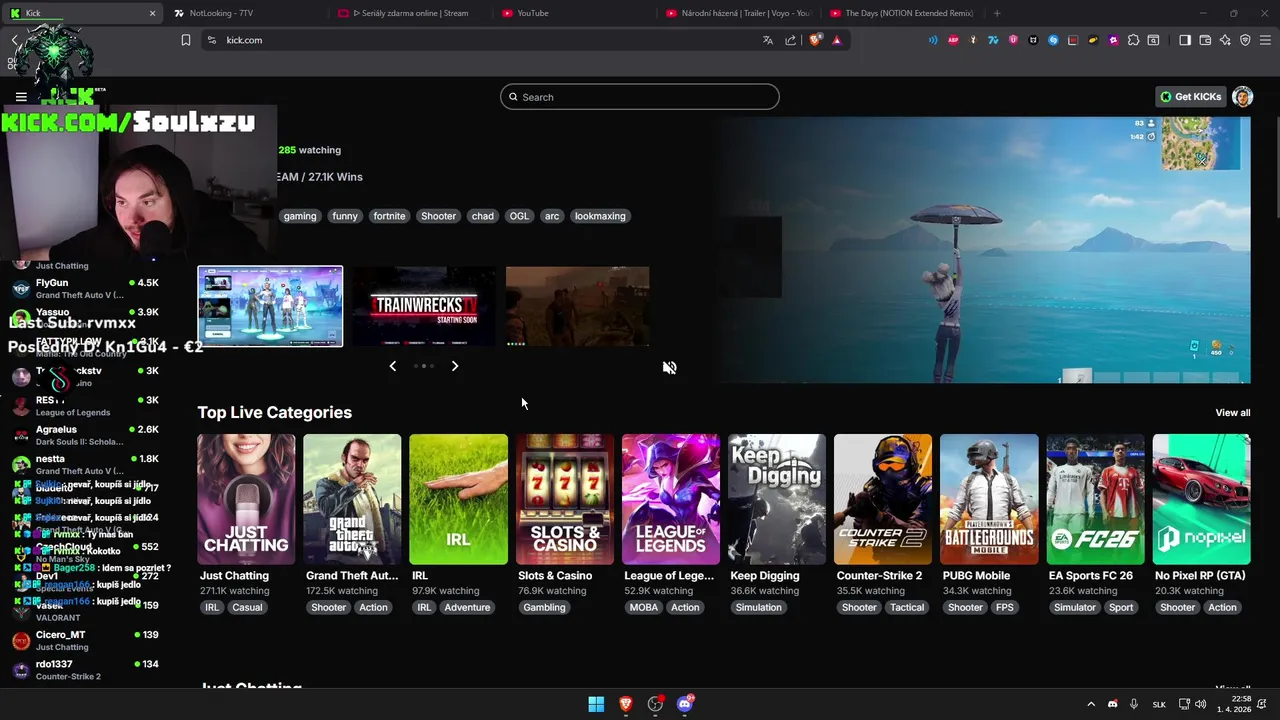Open the Brave Wallet icon
The image size is (1280, 720).
pyautogui.click(x=1205, y=40)
